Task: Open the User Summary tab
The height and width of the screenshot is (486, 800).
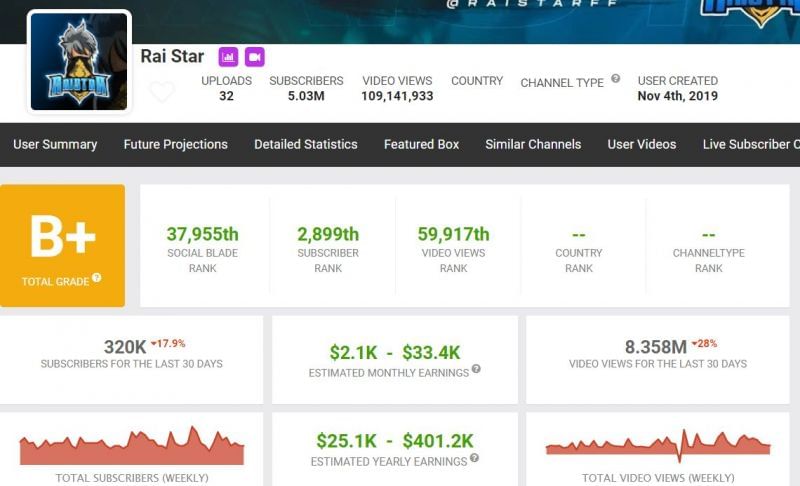Action: point(55,144)
